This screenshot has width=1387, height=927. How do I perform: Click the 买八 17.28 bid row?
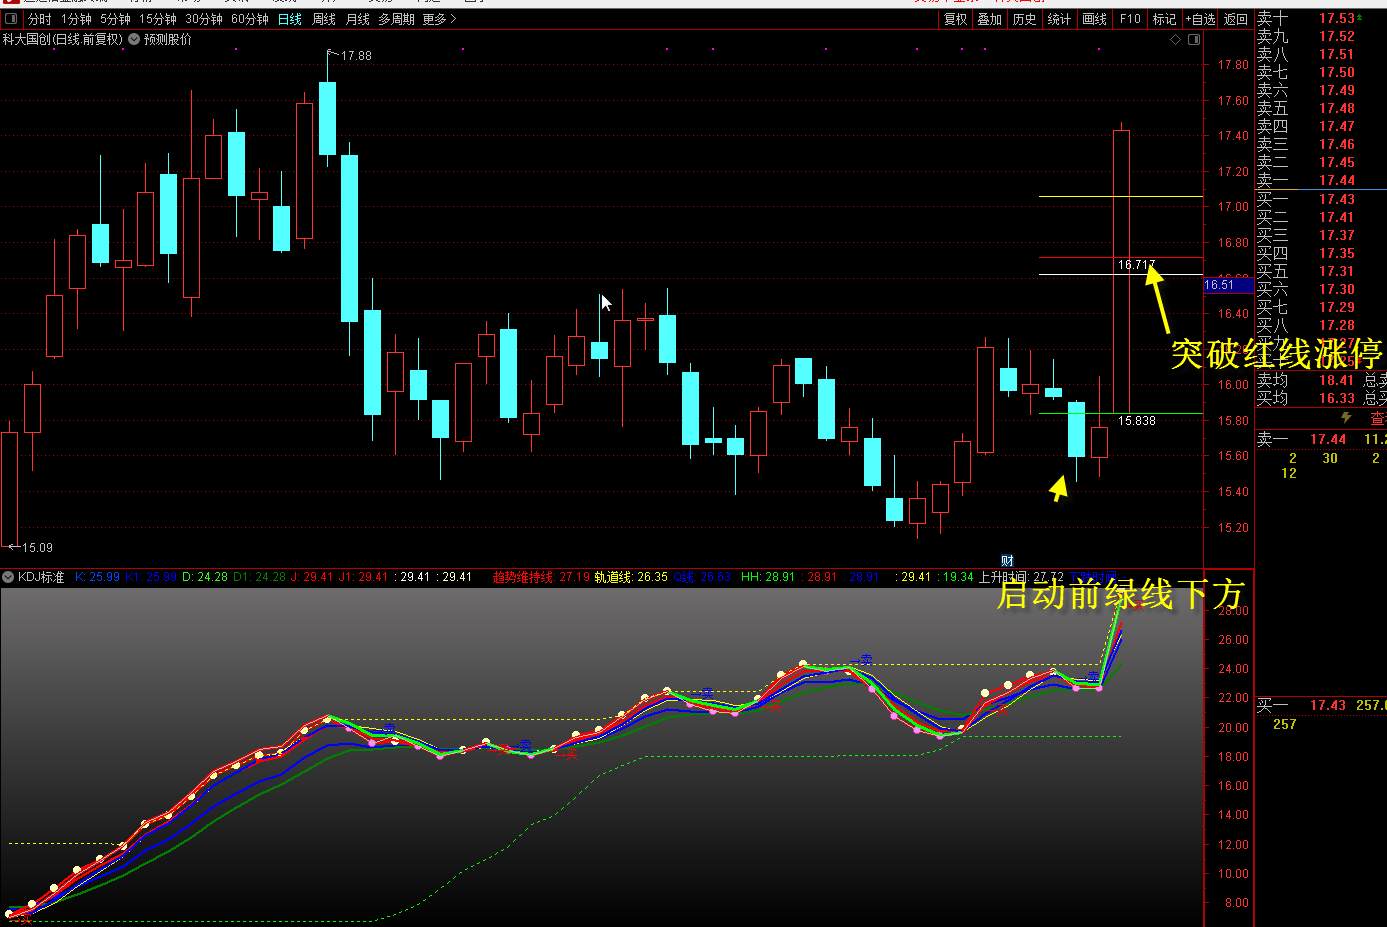click(x=1320, y=325)
